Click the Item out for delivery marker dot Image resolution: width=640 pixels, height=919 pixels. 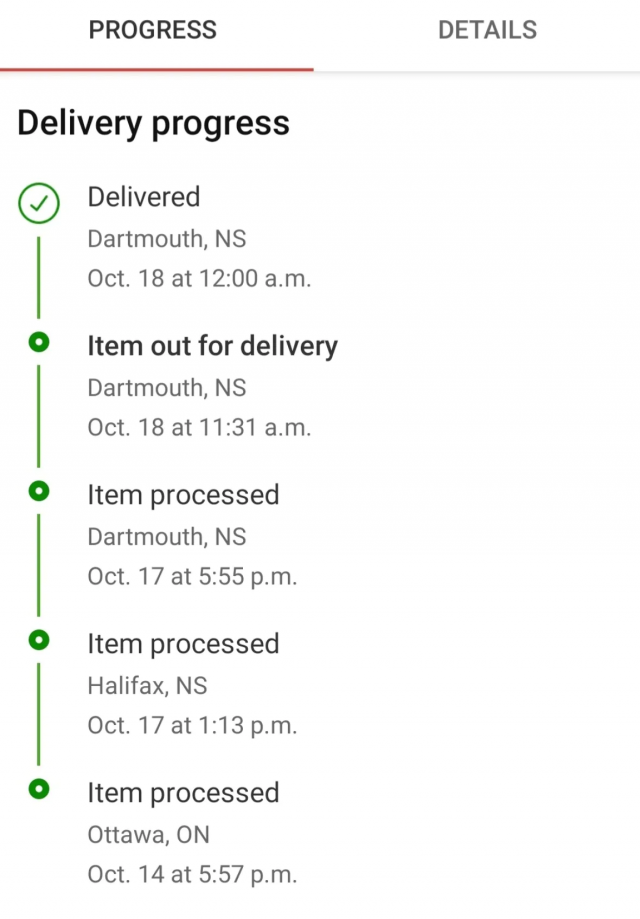[x=39, y=343]
